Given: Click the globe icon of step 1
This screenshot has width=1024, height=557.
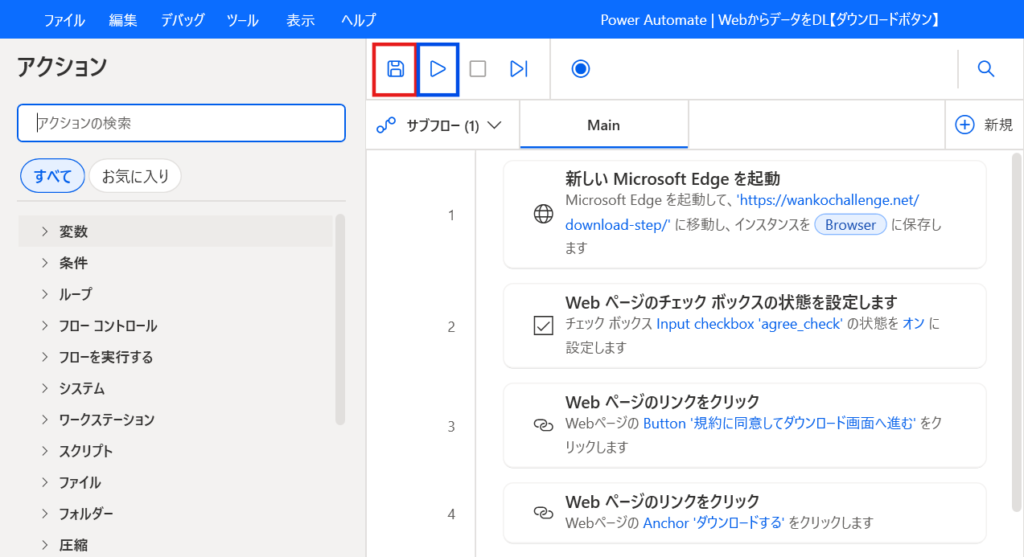Looking at the screenshot, I should click(x=543, y=214).
